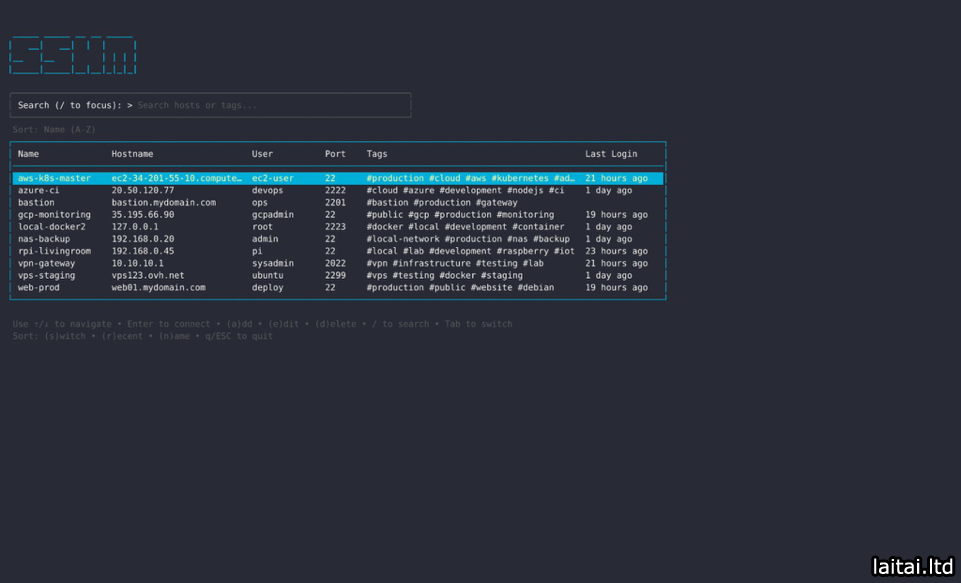This screenshot has width=961, height=583.
Task: Select the aws-k8s-master host row
Action: (x=54, y=178)
